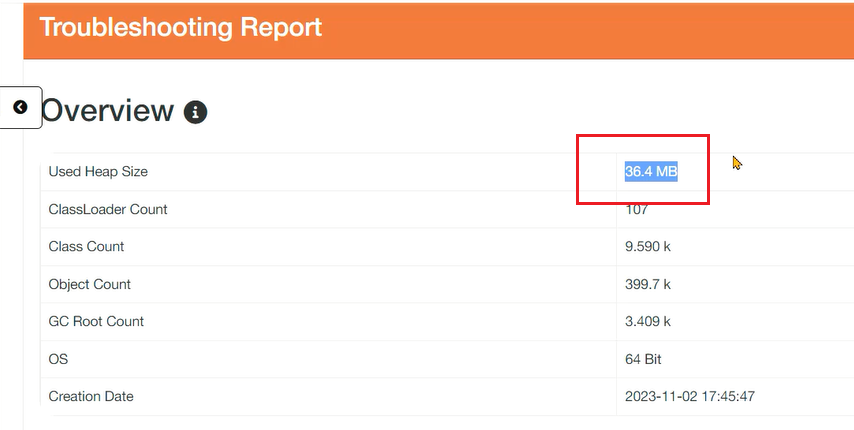This screenshot has height=430, width=854.
Task: Click the 399.7 k object count value
Action: coord(647,285)
